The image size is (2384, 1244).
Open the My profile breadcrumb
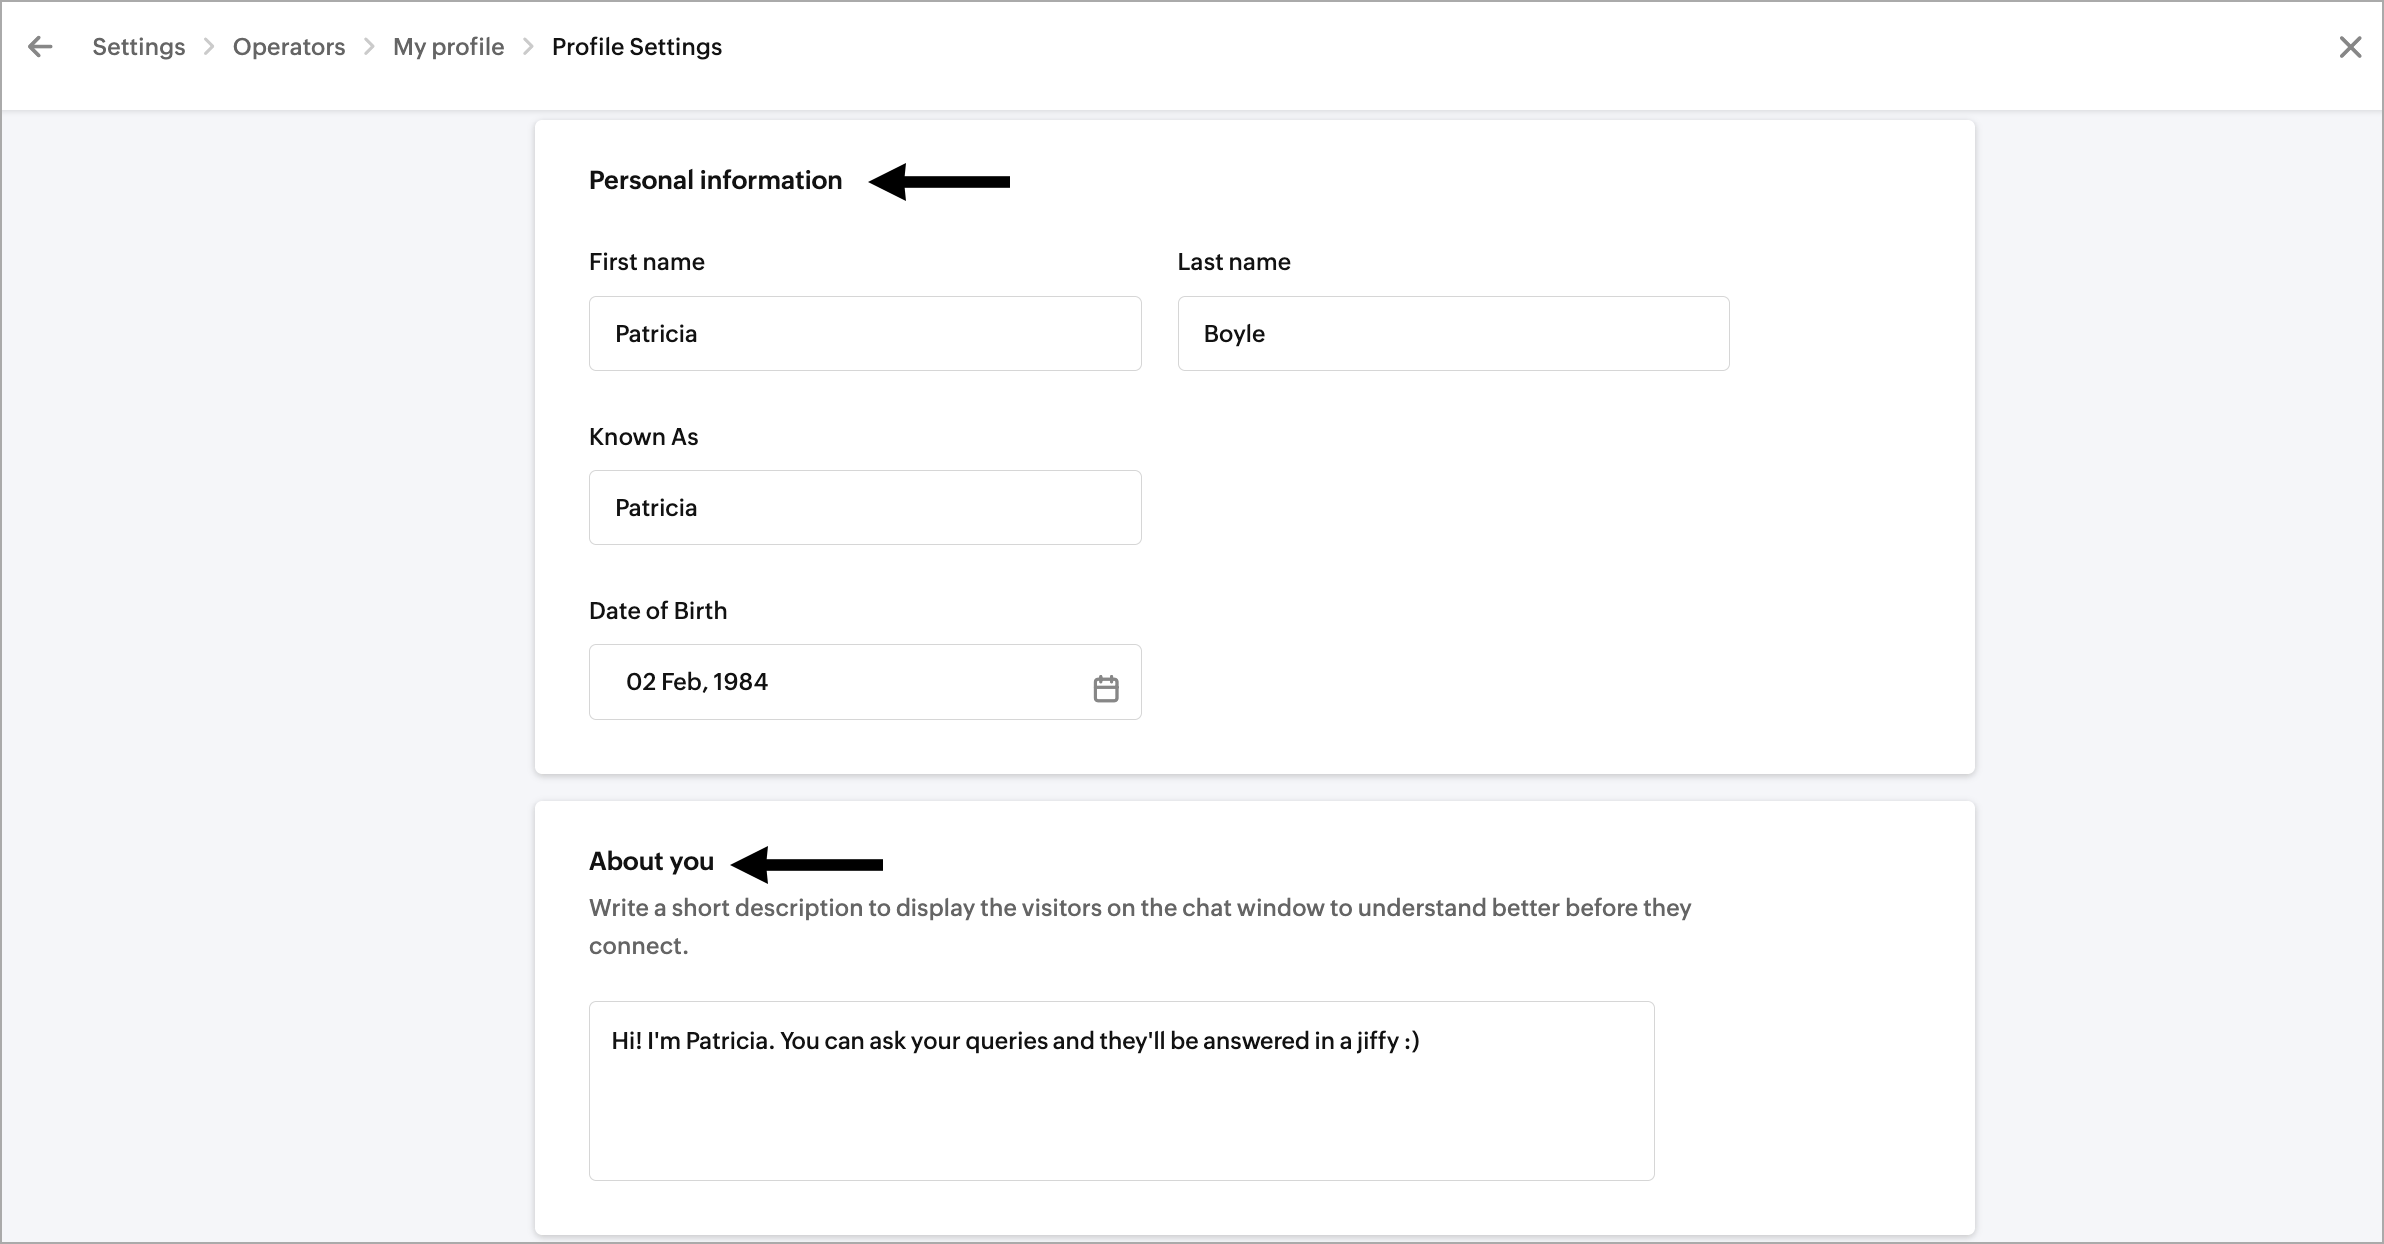[x=448, y=47]
